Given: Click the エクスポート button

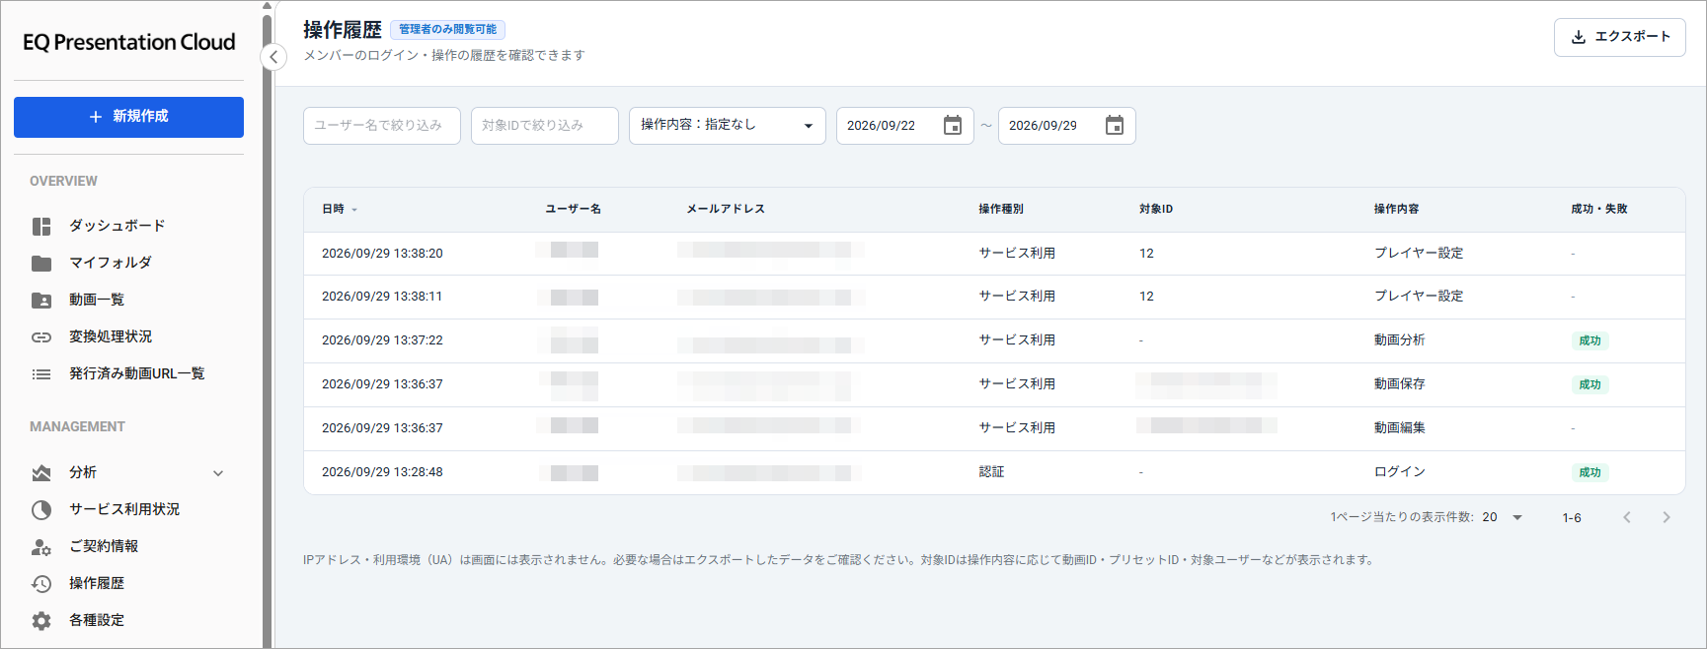Looking at the screenshot, I should tap(1620, 37).
